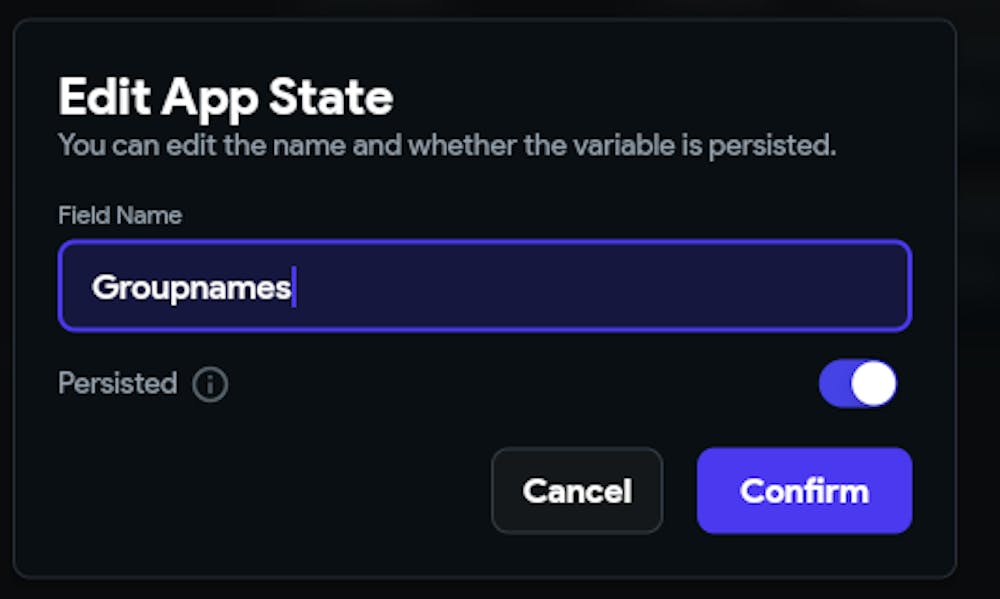The height and width of the screenshot is (599, 1000).
Task: Place cursor after Groupnames text
Action: tap(292, 288)
